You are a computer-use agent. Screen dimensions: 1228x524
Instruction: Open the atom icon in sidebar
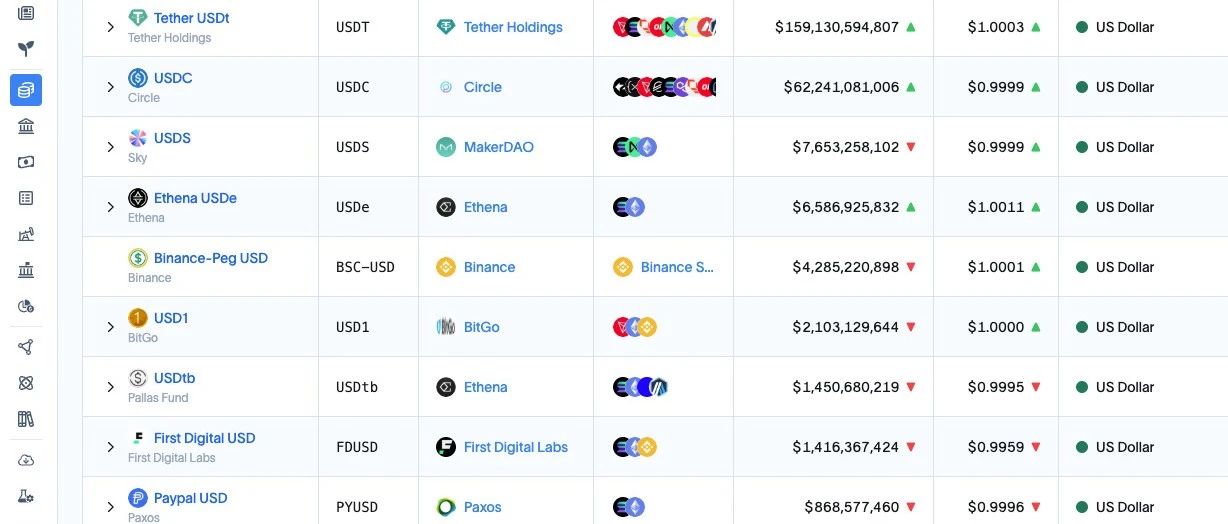pyautogui.click(x=26, y=383)
